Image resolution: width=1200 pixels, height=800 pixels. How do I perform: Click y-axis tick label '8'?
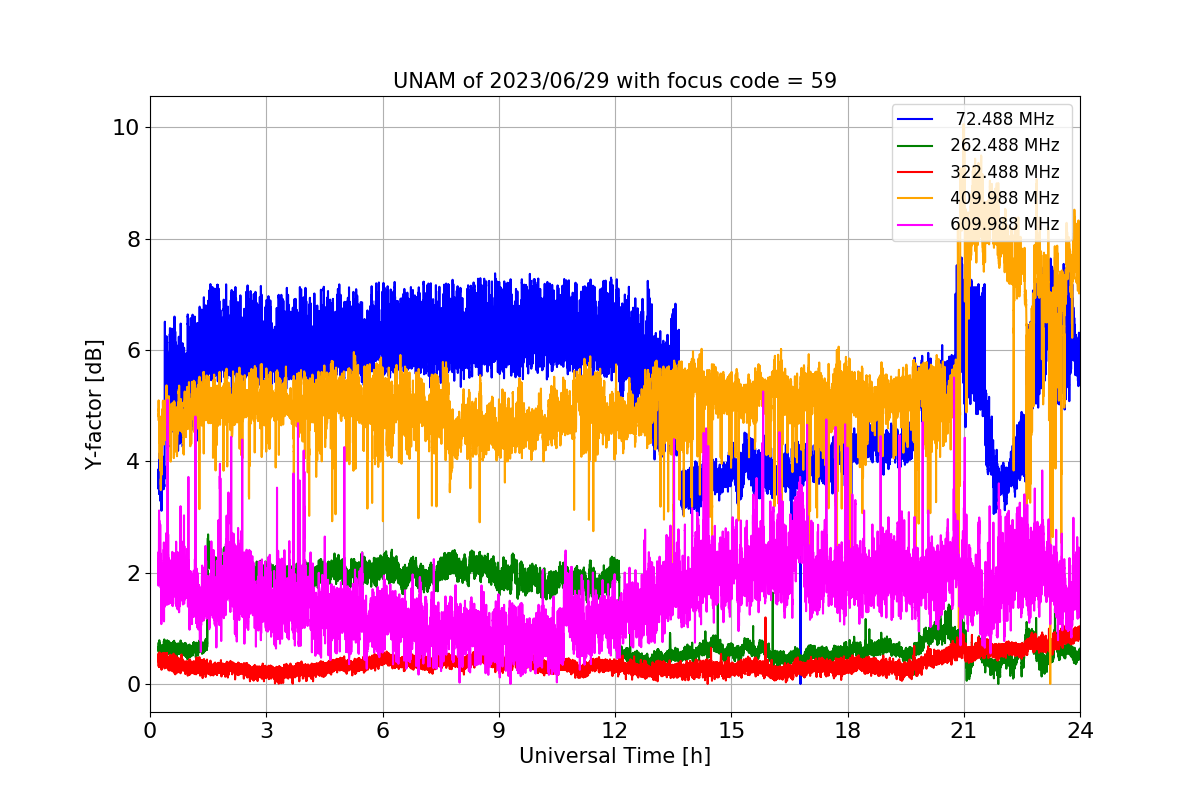click(133, 239)
